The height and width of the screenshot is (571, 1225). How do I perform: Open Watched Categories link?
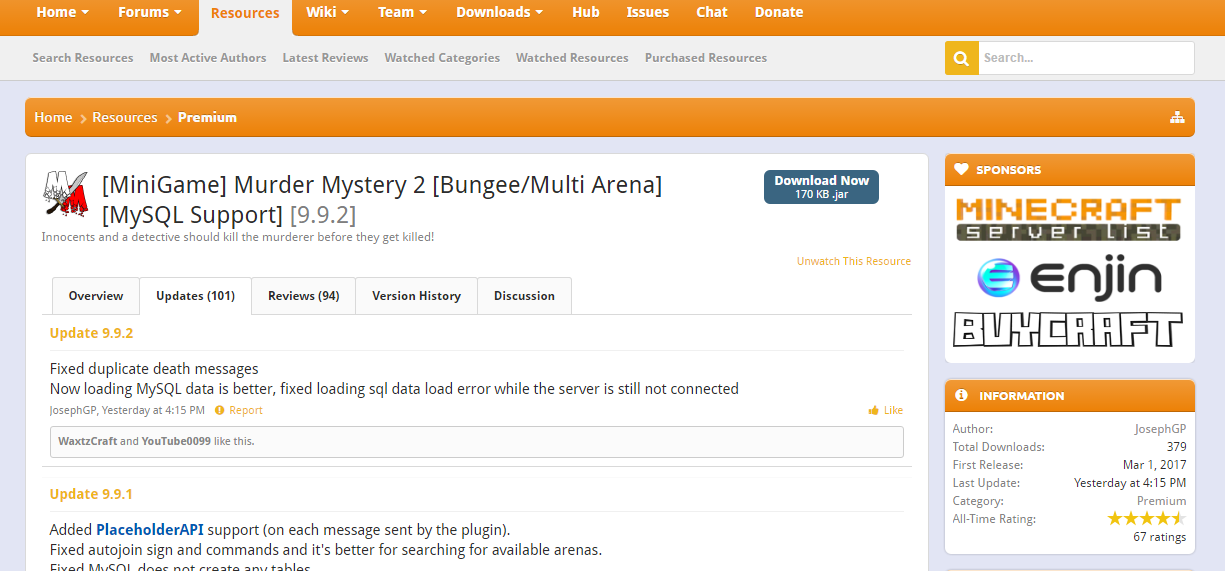pos(442,58)
